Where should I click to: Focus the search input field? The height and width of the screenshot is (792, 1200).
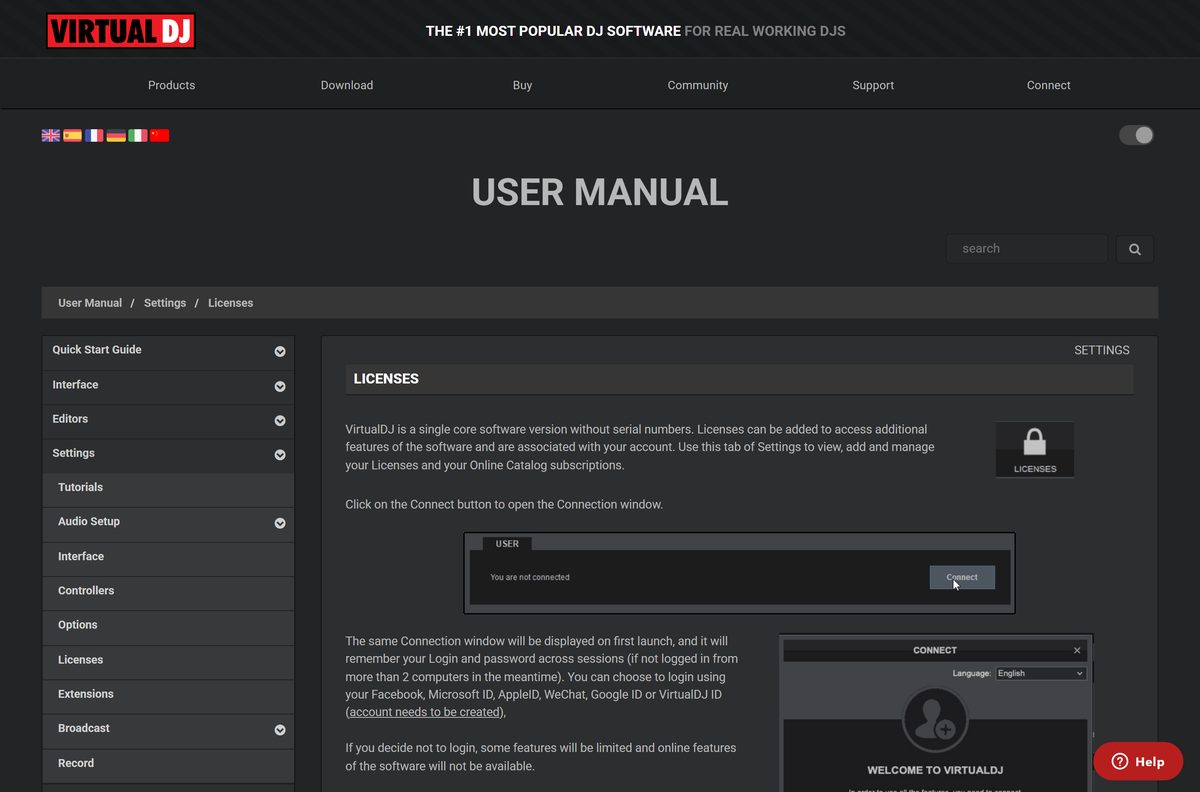[1027, 249]
